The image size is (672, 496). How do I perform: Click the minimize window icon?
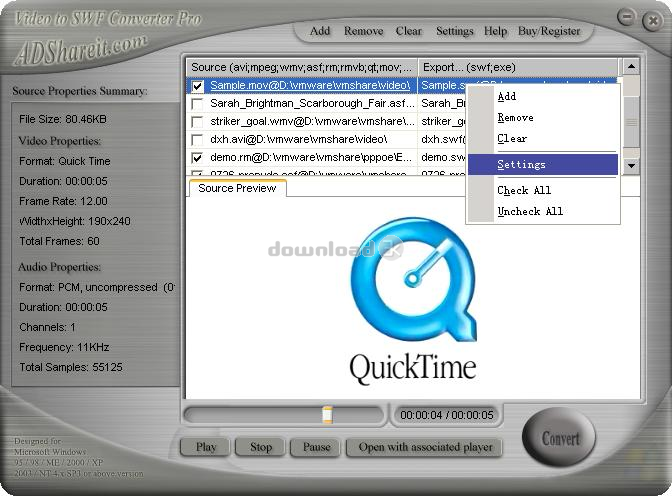[x=626, y=18]
